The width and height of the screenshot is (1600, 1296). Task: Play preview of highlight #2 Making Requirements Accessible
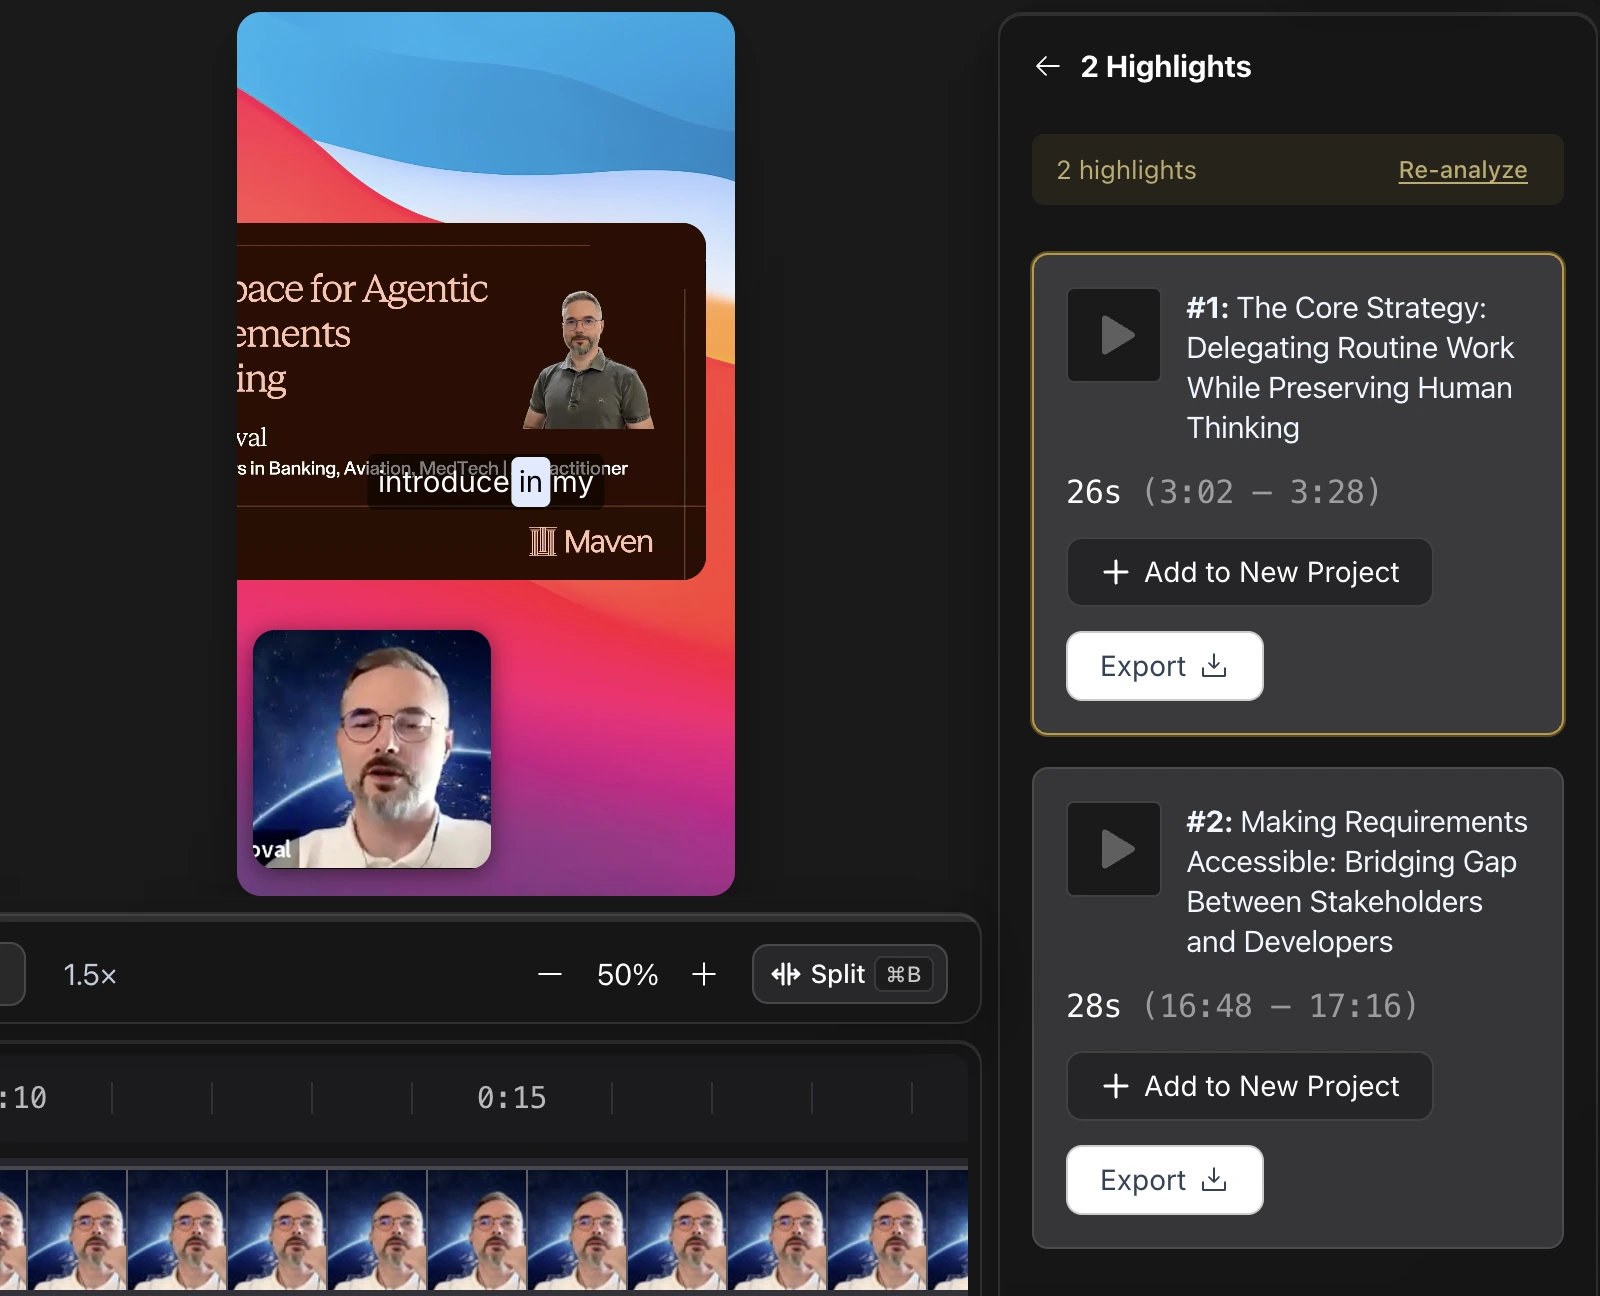1114,849
